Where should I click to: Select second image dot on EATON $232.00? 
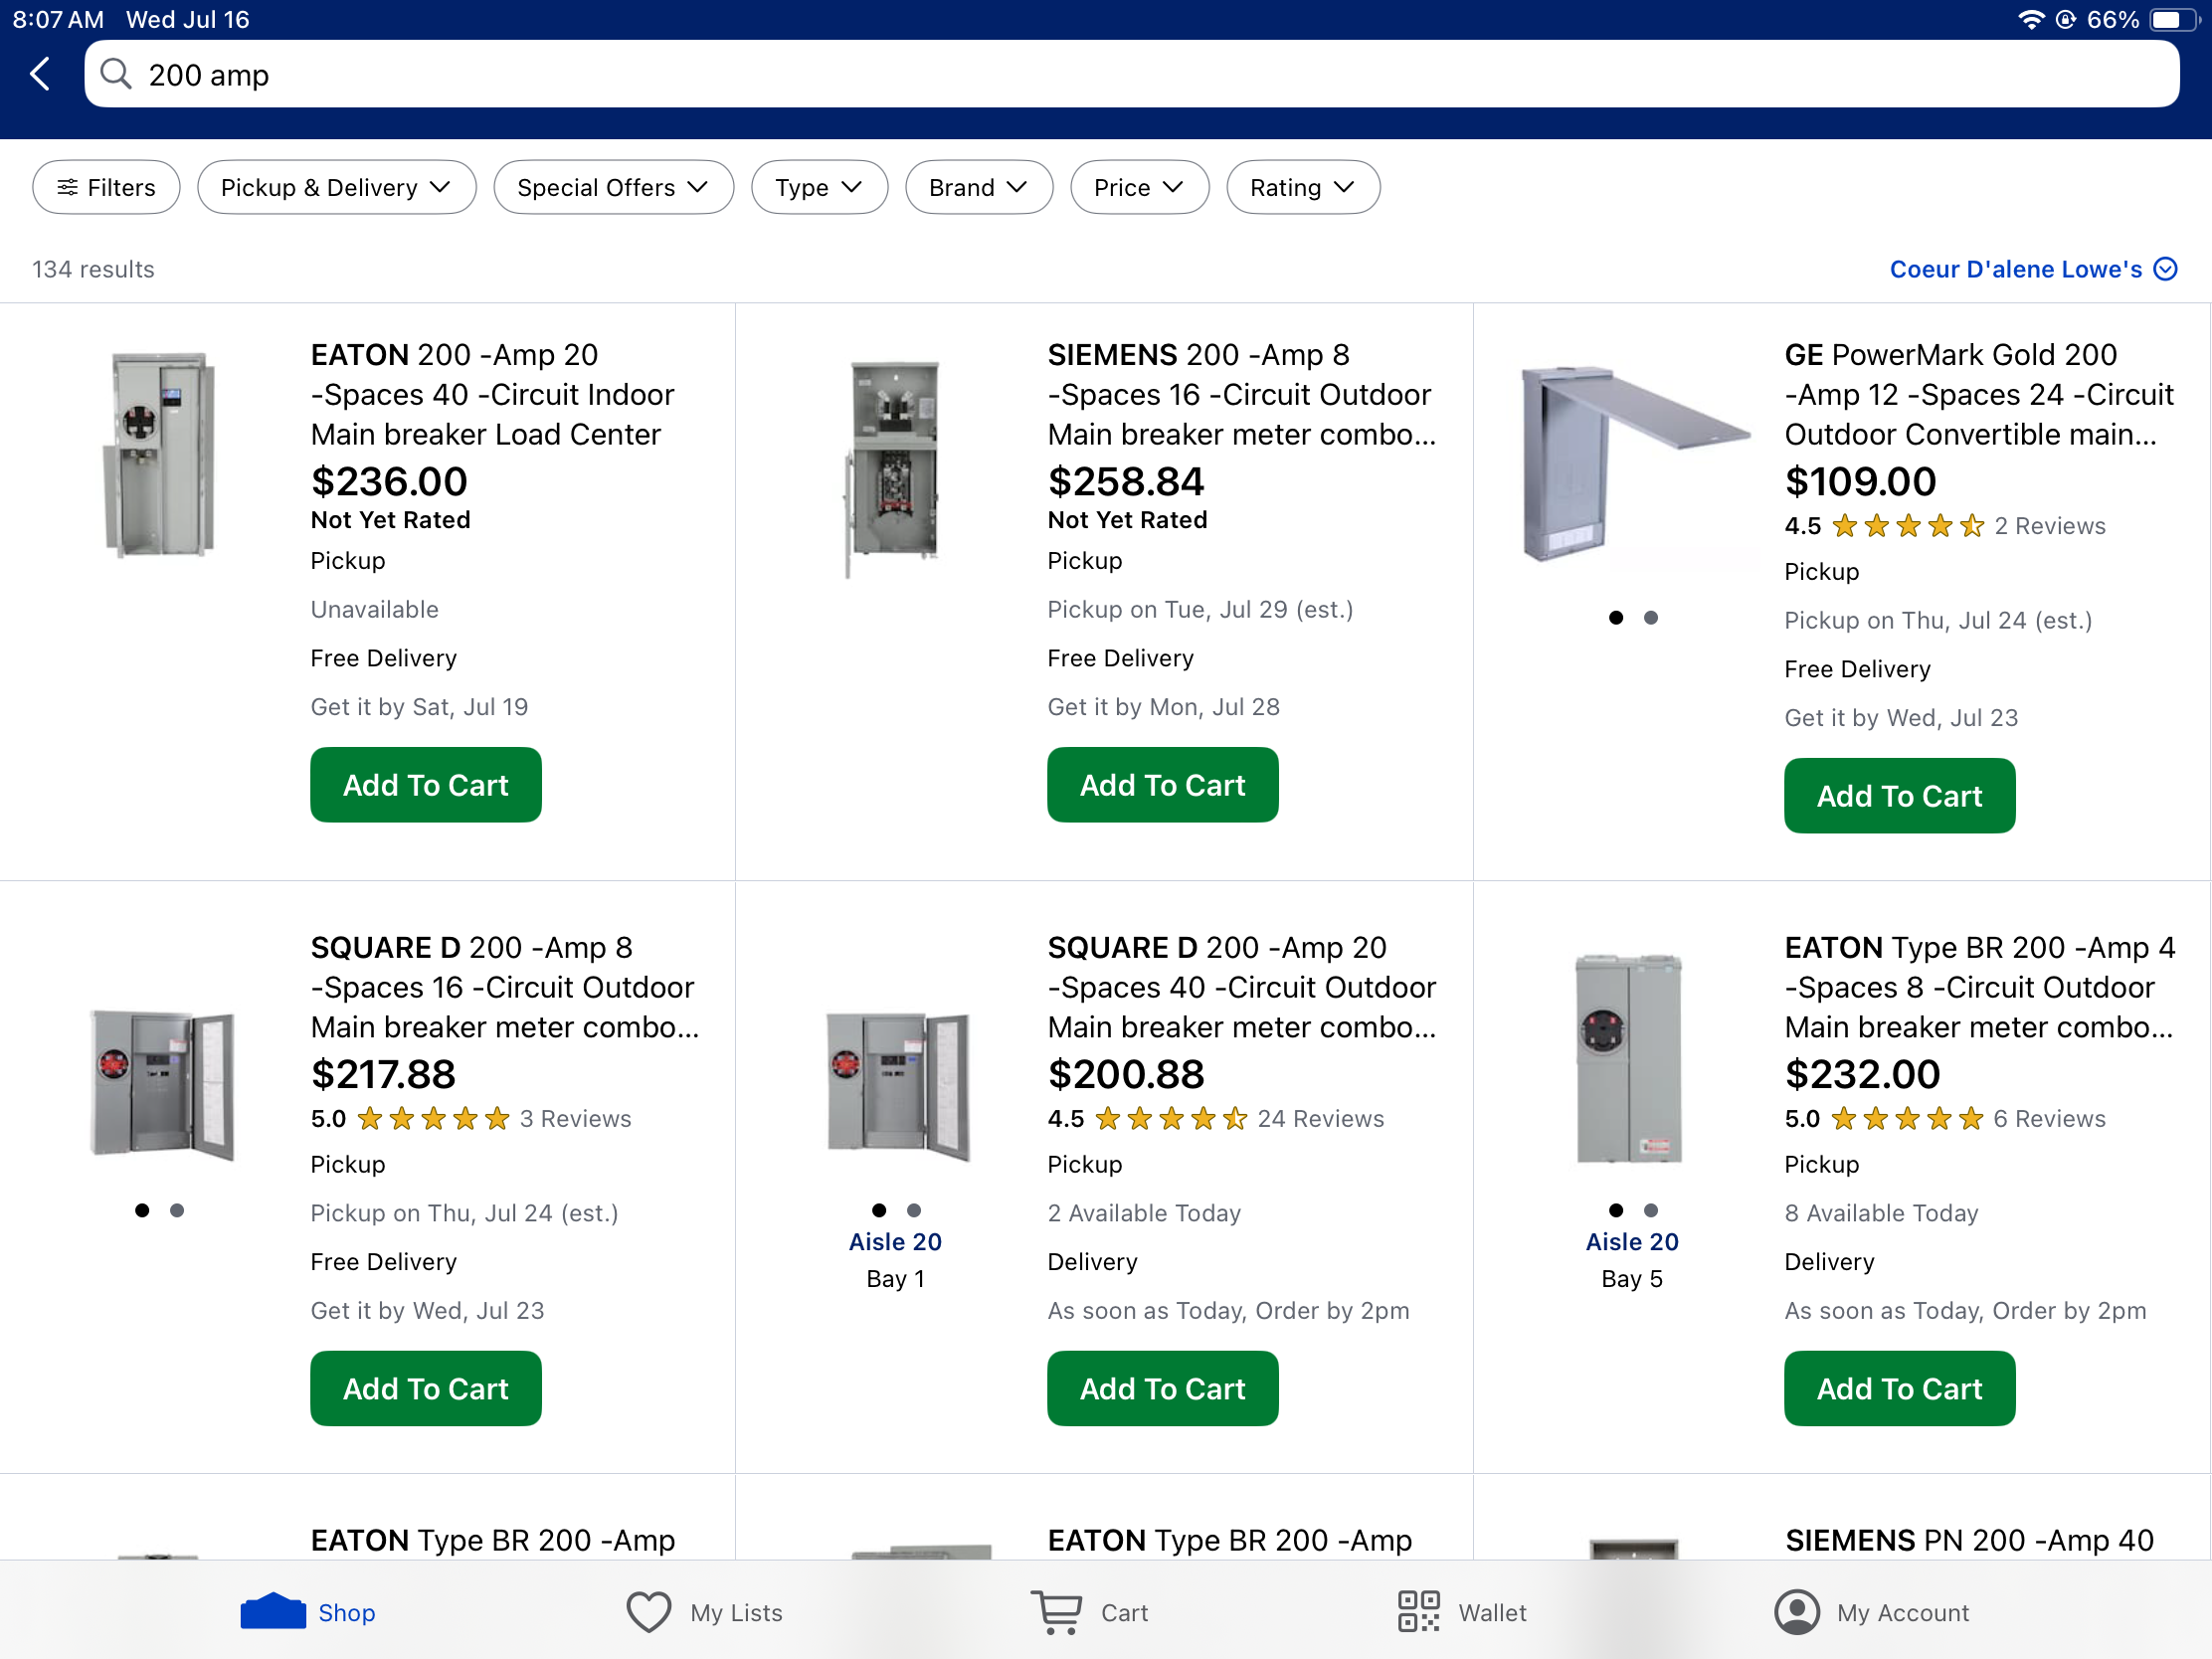click(x=1651, y=1211)
